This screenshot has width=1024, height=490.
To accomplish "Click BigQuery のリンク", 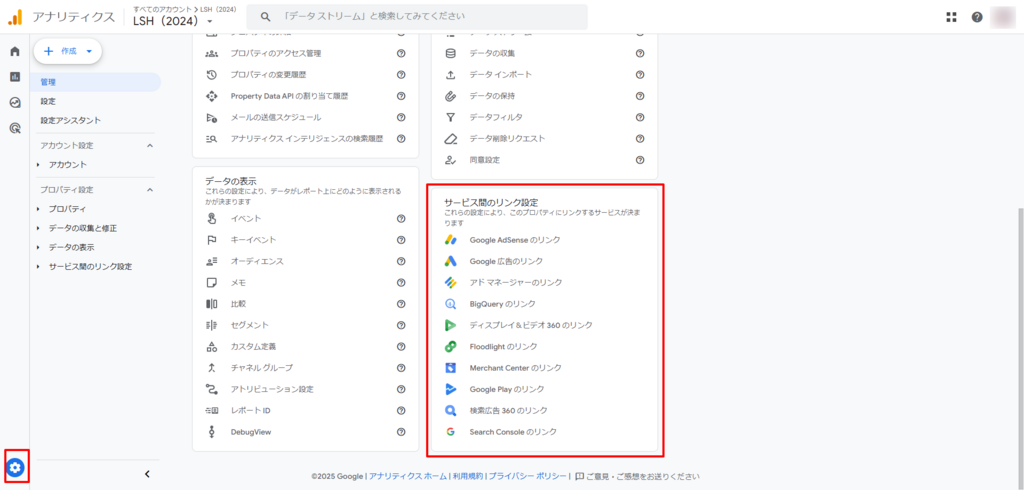I will click(x=502, y=304).
